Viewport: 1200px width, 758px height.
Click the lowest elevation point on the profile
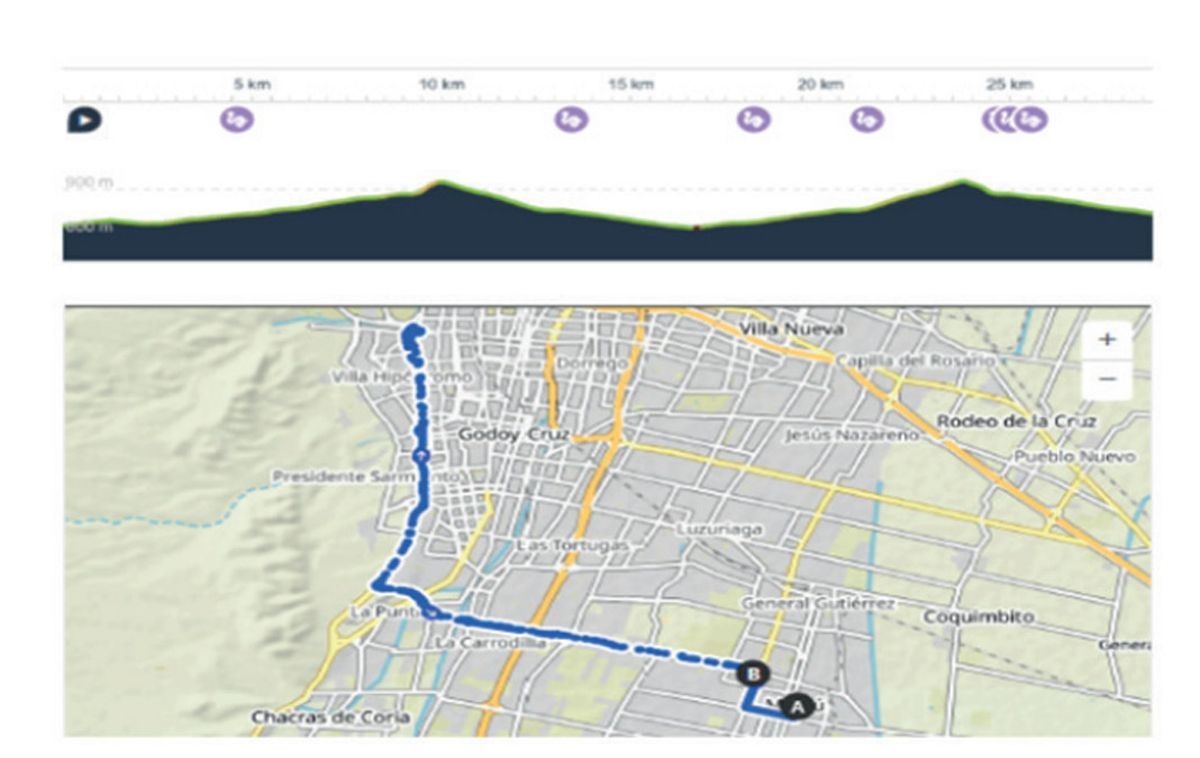[697, 228]
